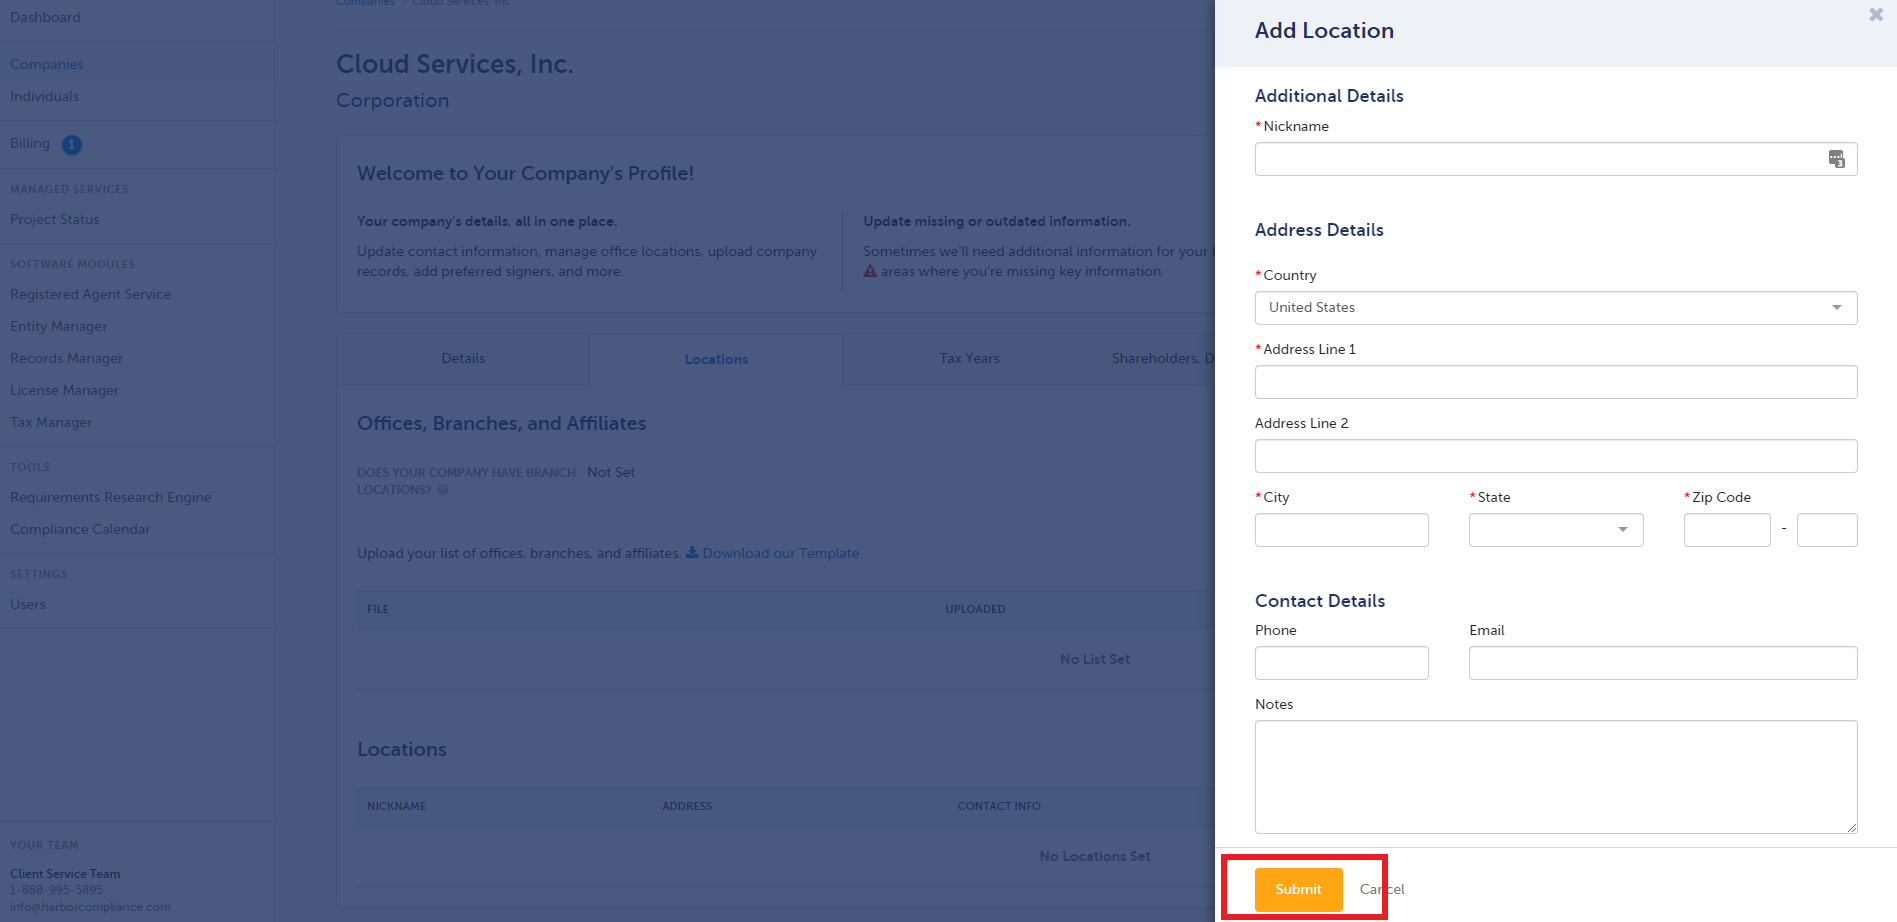Open Users settings

coord(28,604)
